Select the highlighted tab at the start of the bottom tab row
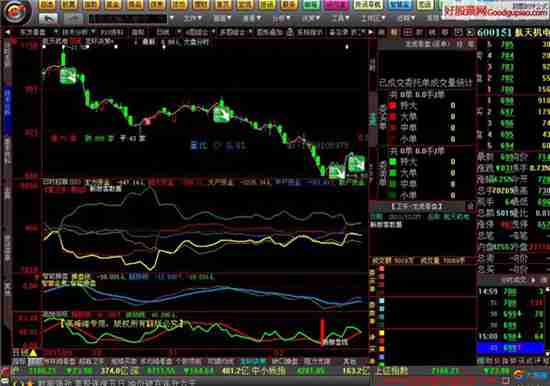The image size is (550, 386). pos(34,361)
